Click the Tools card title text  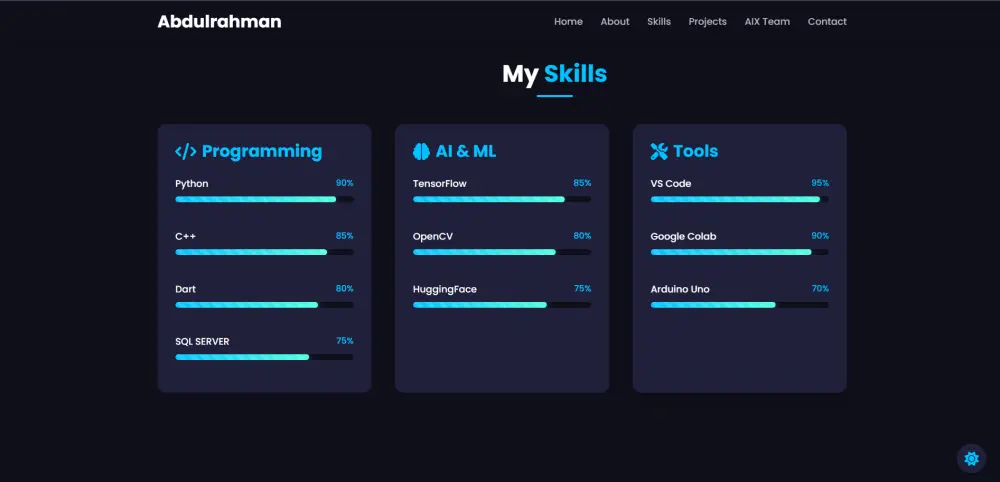click(x=696, y=151)
